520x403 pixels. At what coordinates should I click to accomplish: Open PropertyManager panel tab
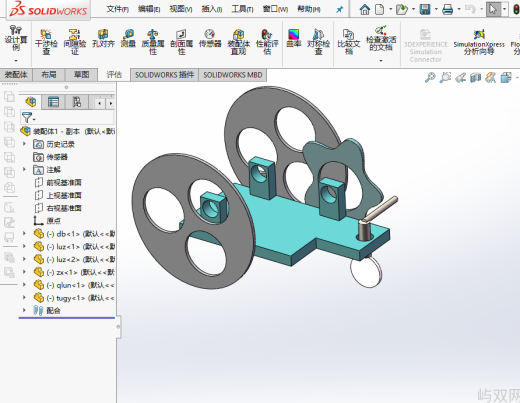tap(53, 102)
